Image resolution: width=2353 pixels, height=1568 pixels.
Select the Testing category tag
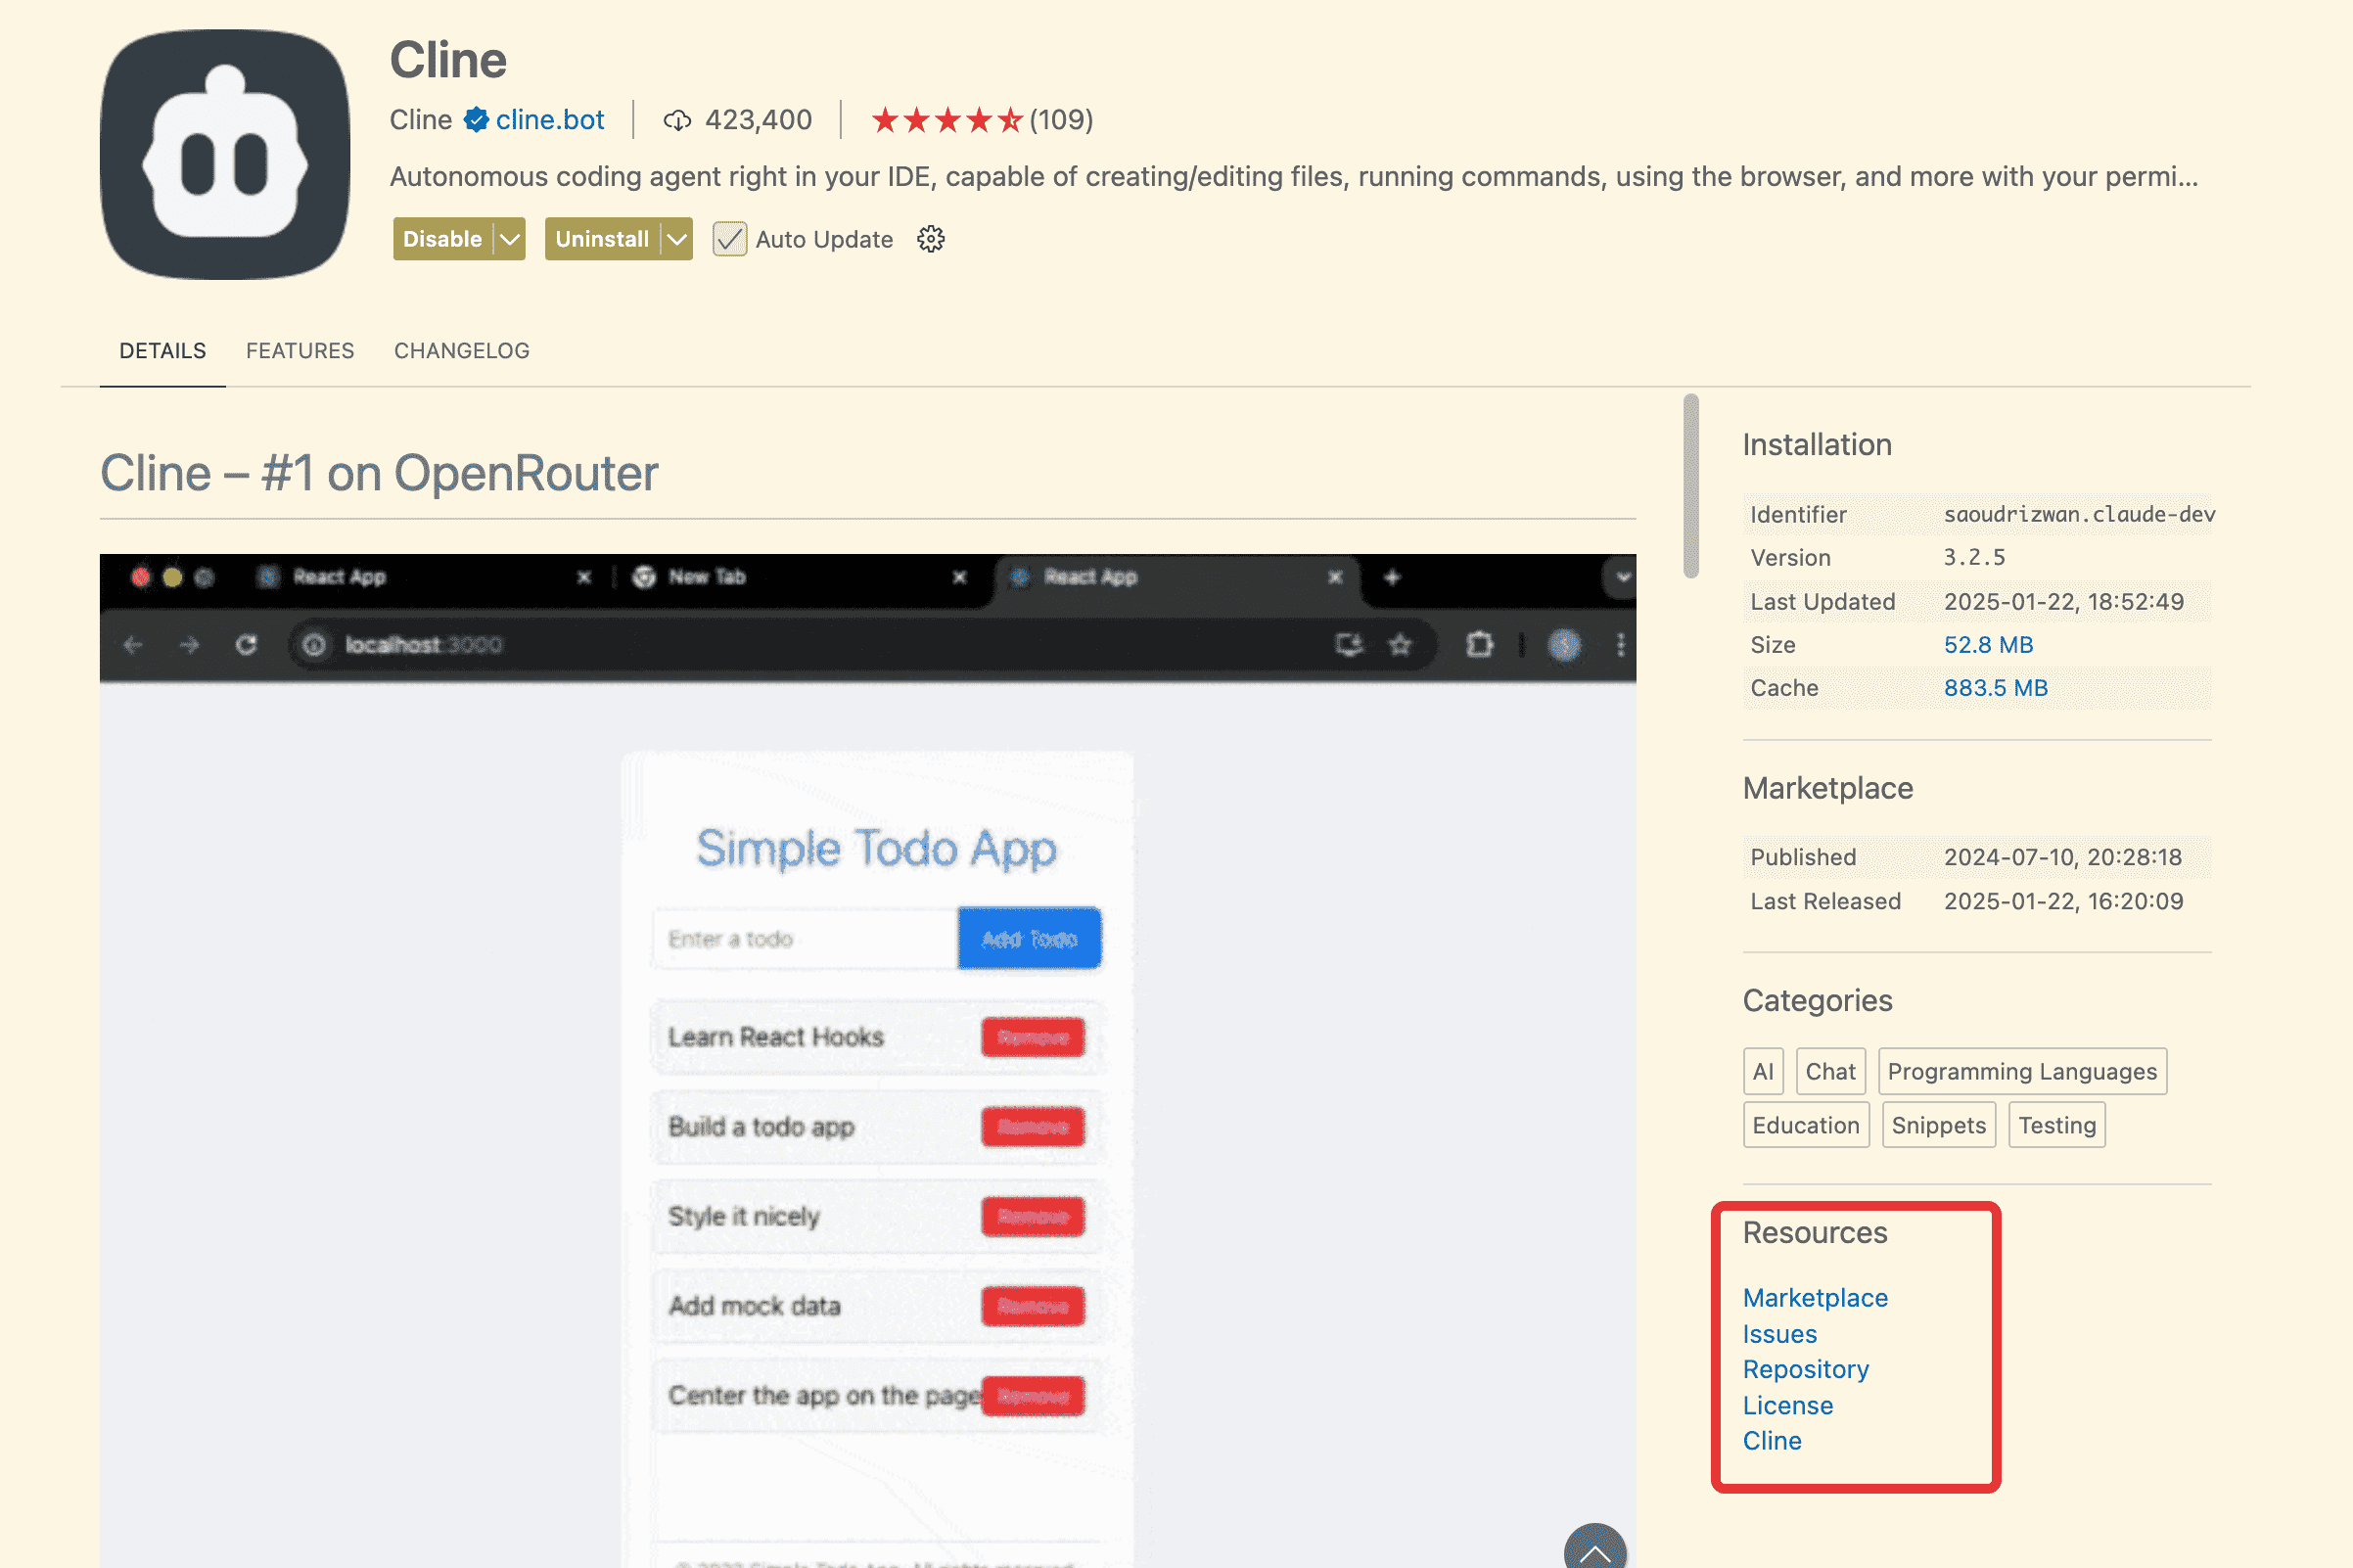(x=2056, y=1125)
